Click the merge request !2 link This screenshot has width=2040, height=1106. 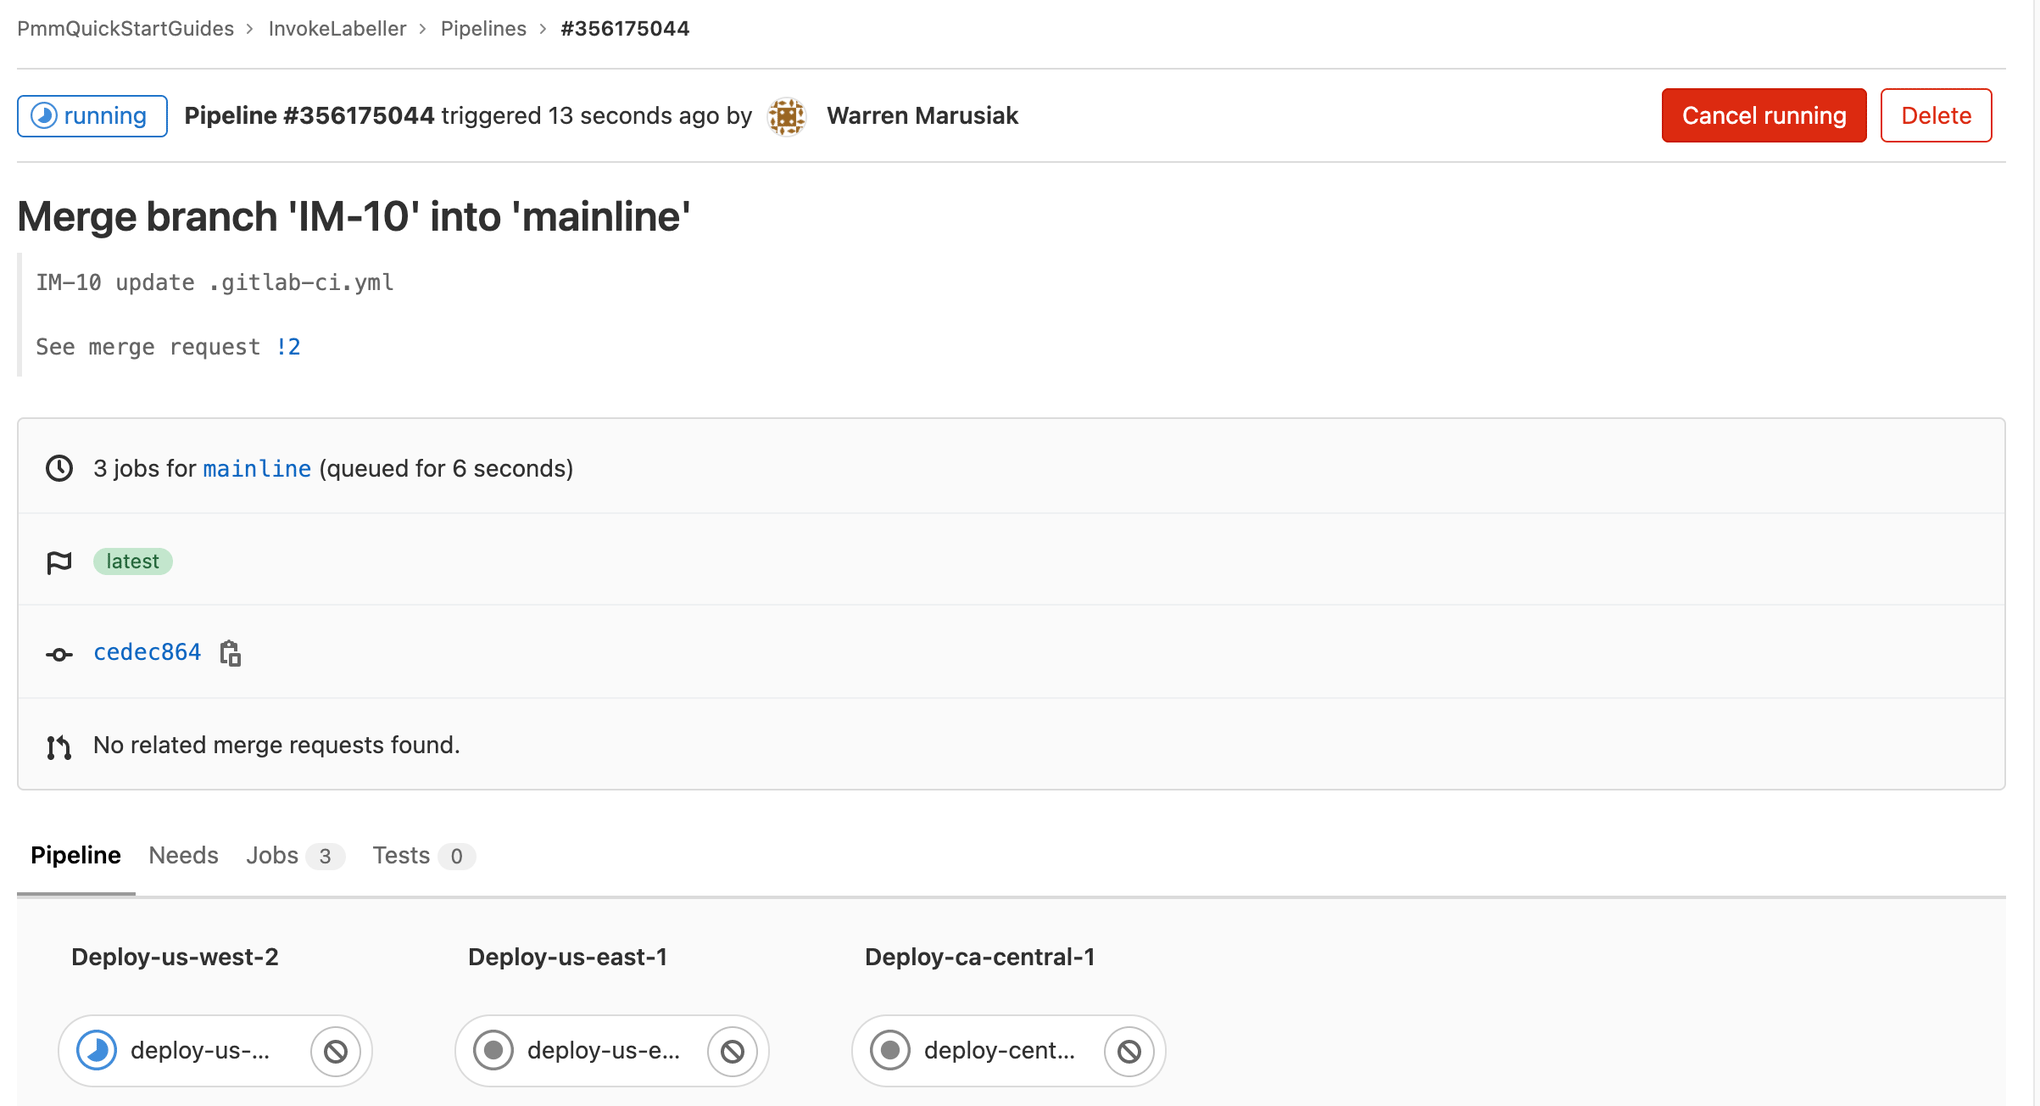tap(287, 346)
